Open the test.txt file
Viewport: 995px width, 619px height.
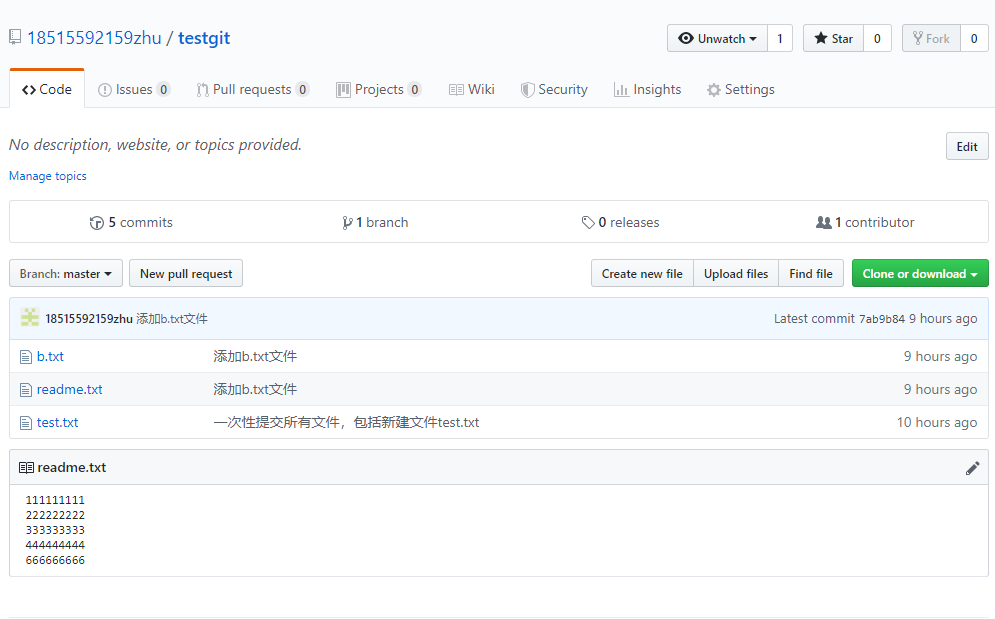pos(58,423)
